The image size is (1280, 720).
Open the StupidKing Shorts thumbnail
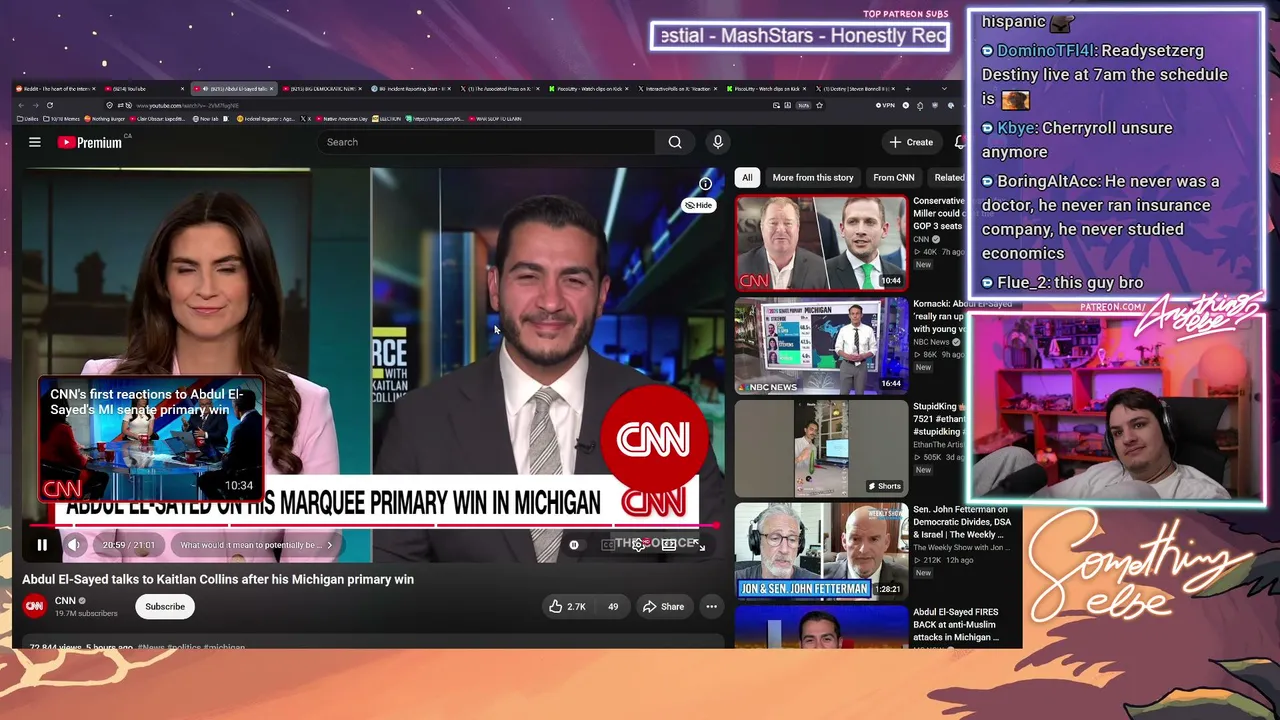(x=821, y=449)
